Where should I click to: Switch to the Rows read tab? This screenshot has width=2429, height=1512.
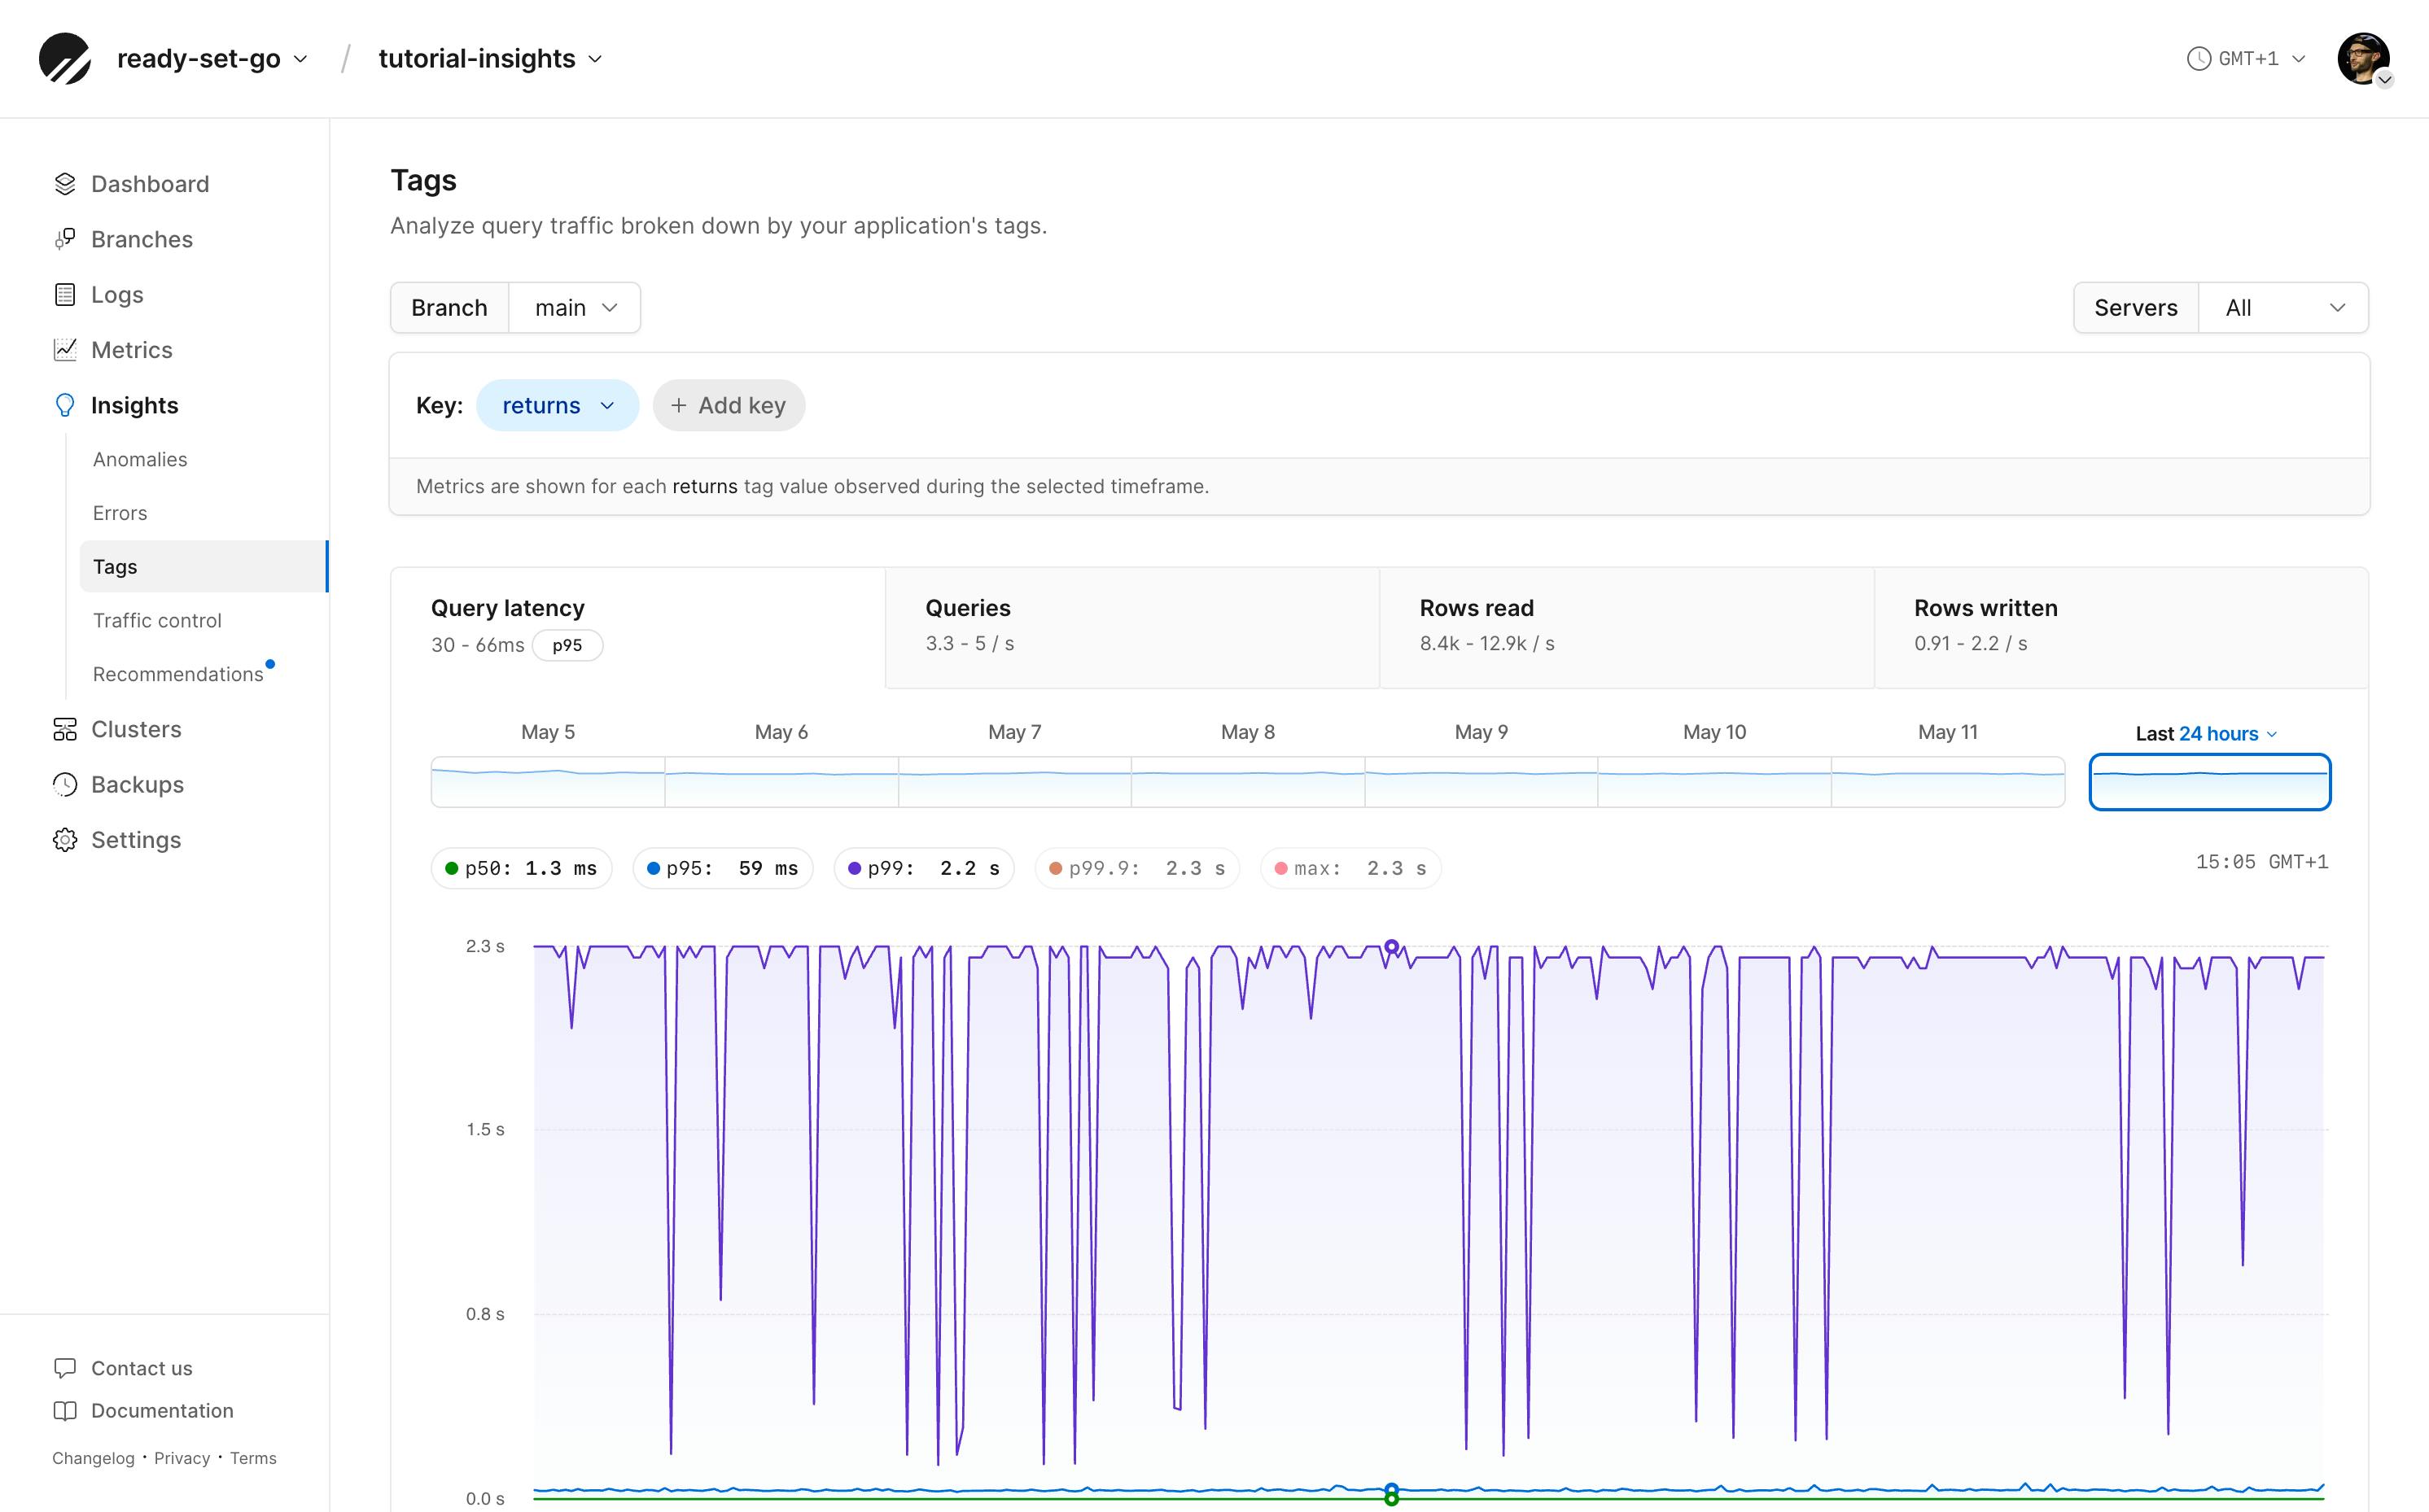pyautogui.click(x=1627, y=628)
